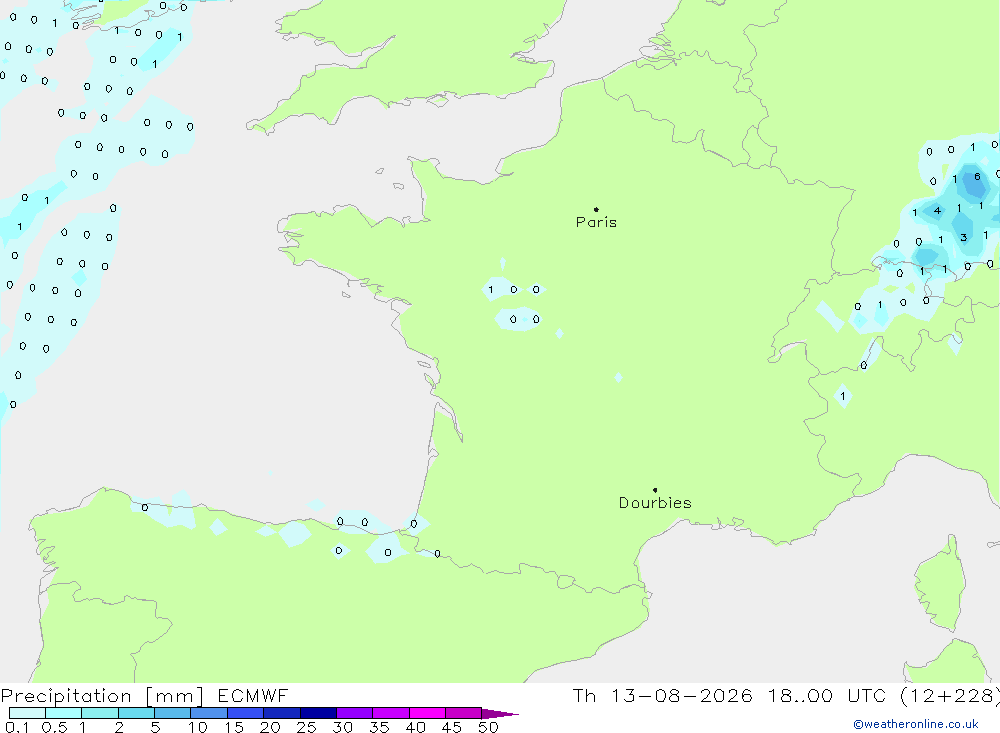This screenshot has width=1000, height=733.
Task: Select the 5–10 mm legend color swatch
Action: (173, 713)
